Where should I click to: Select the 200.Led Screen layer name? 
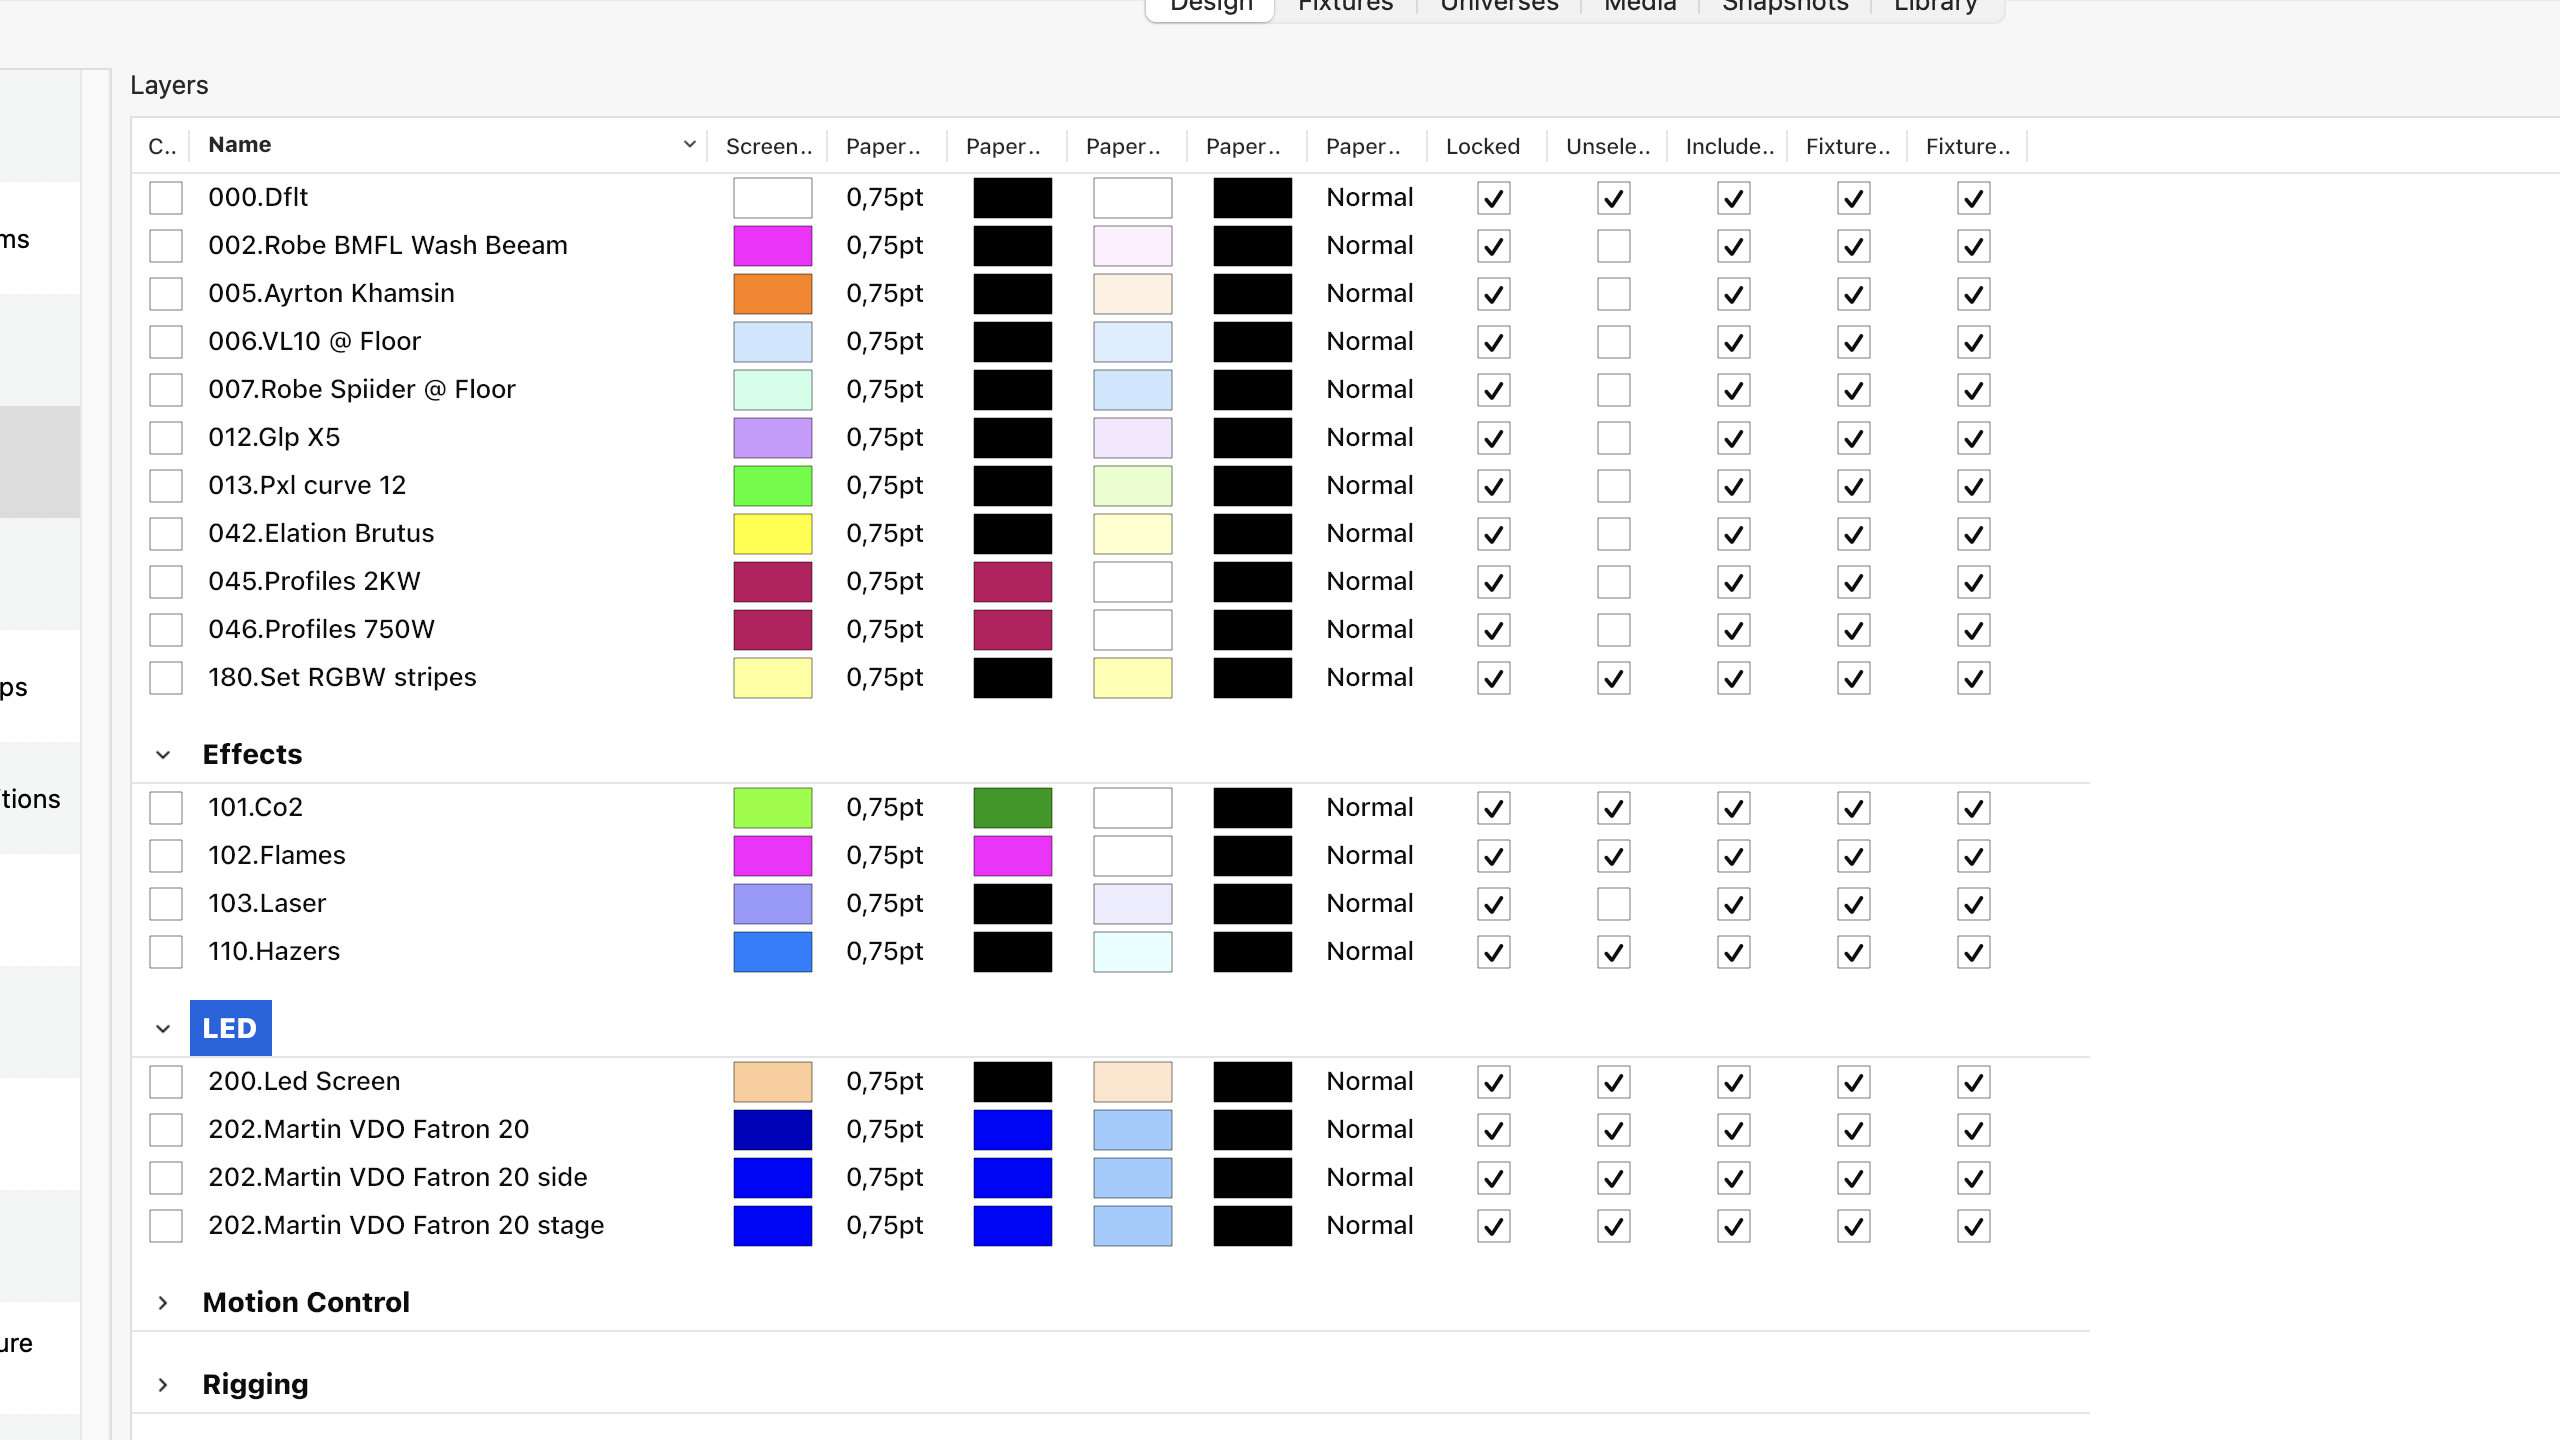304,1081
